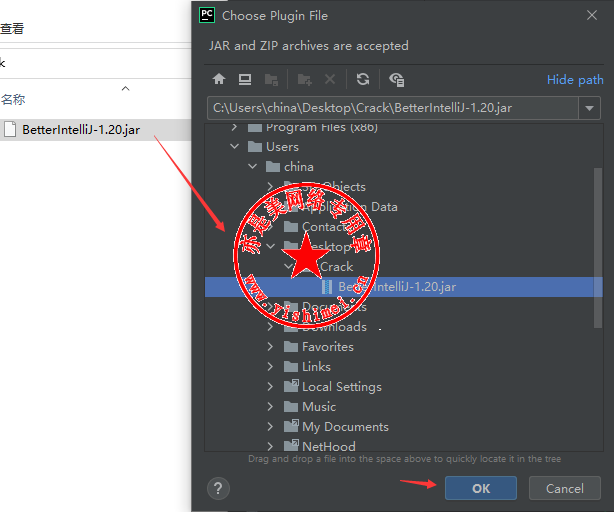Toggle show hidden files and directories

pos(396,79)
